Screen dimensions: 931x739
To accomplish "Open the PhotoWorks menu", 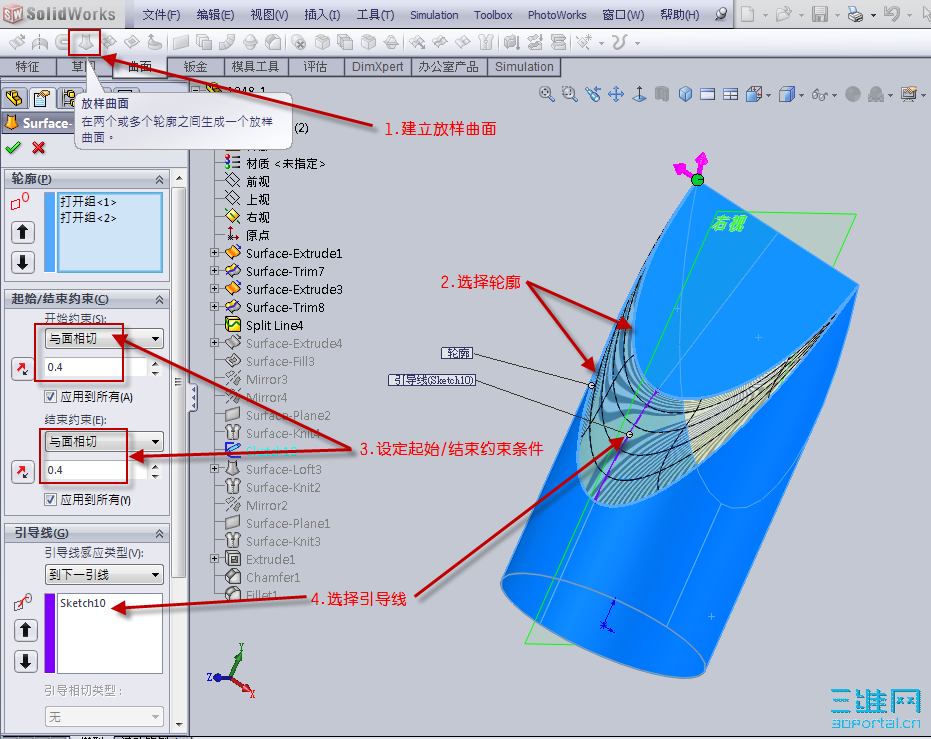I will [x=557, y=15].
